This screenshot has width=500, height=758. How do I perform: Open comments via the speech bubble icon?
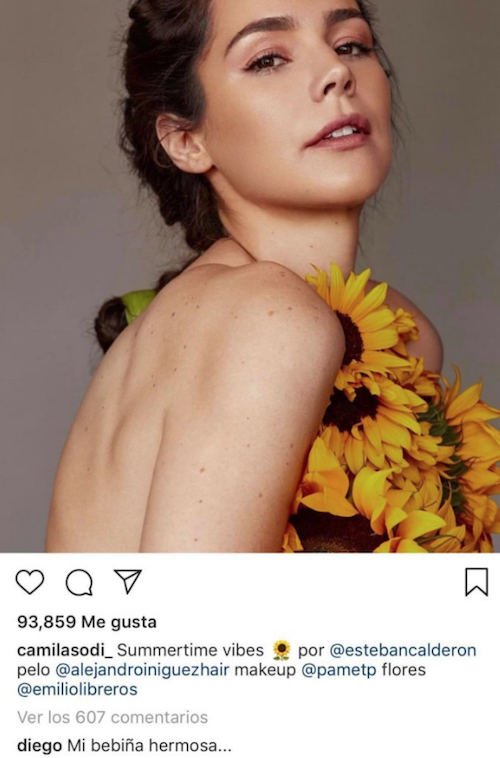coord(79,582)
